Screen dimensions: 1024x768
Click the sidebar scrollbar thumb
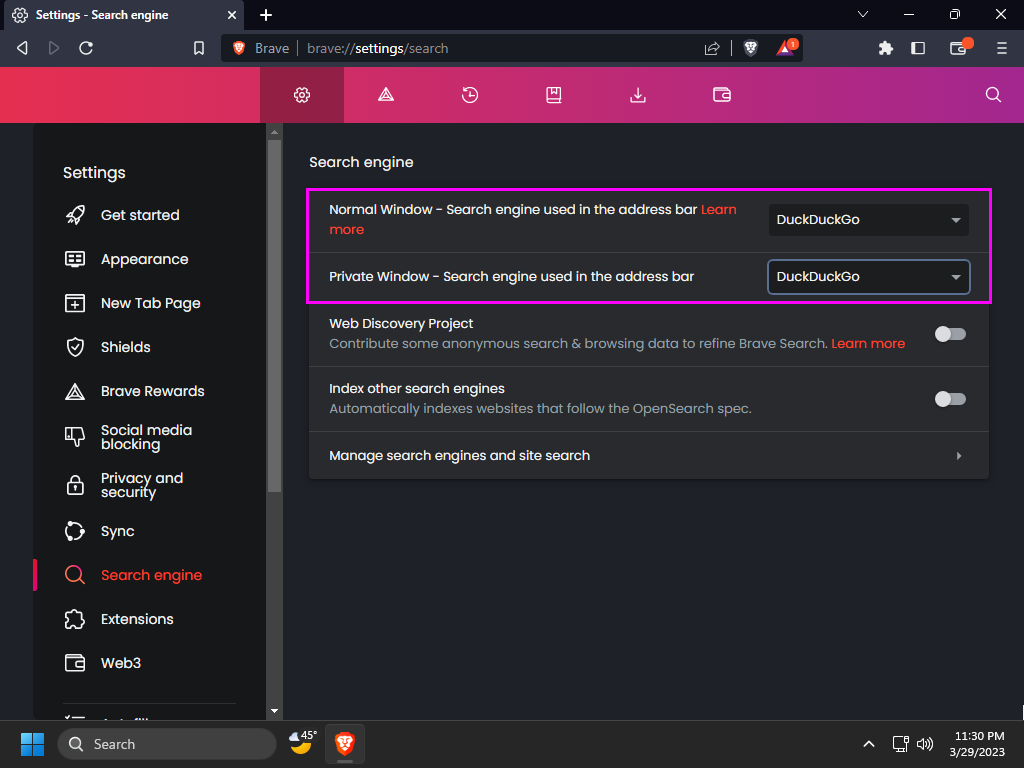click(274, 316)
